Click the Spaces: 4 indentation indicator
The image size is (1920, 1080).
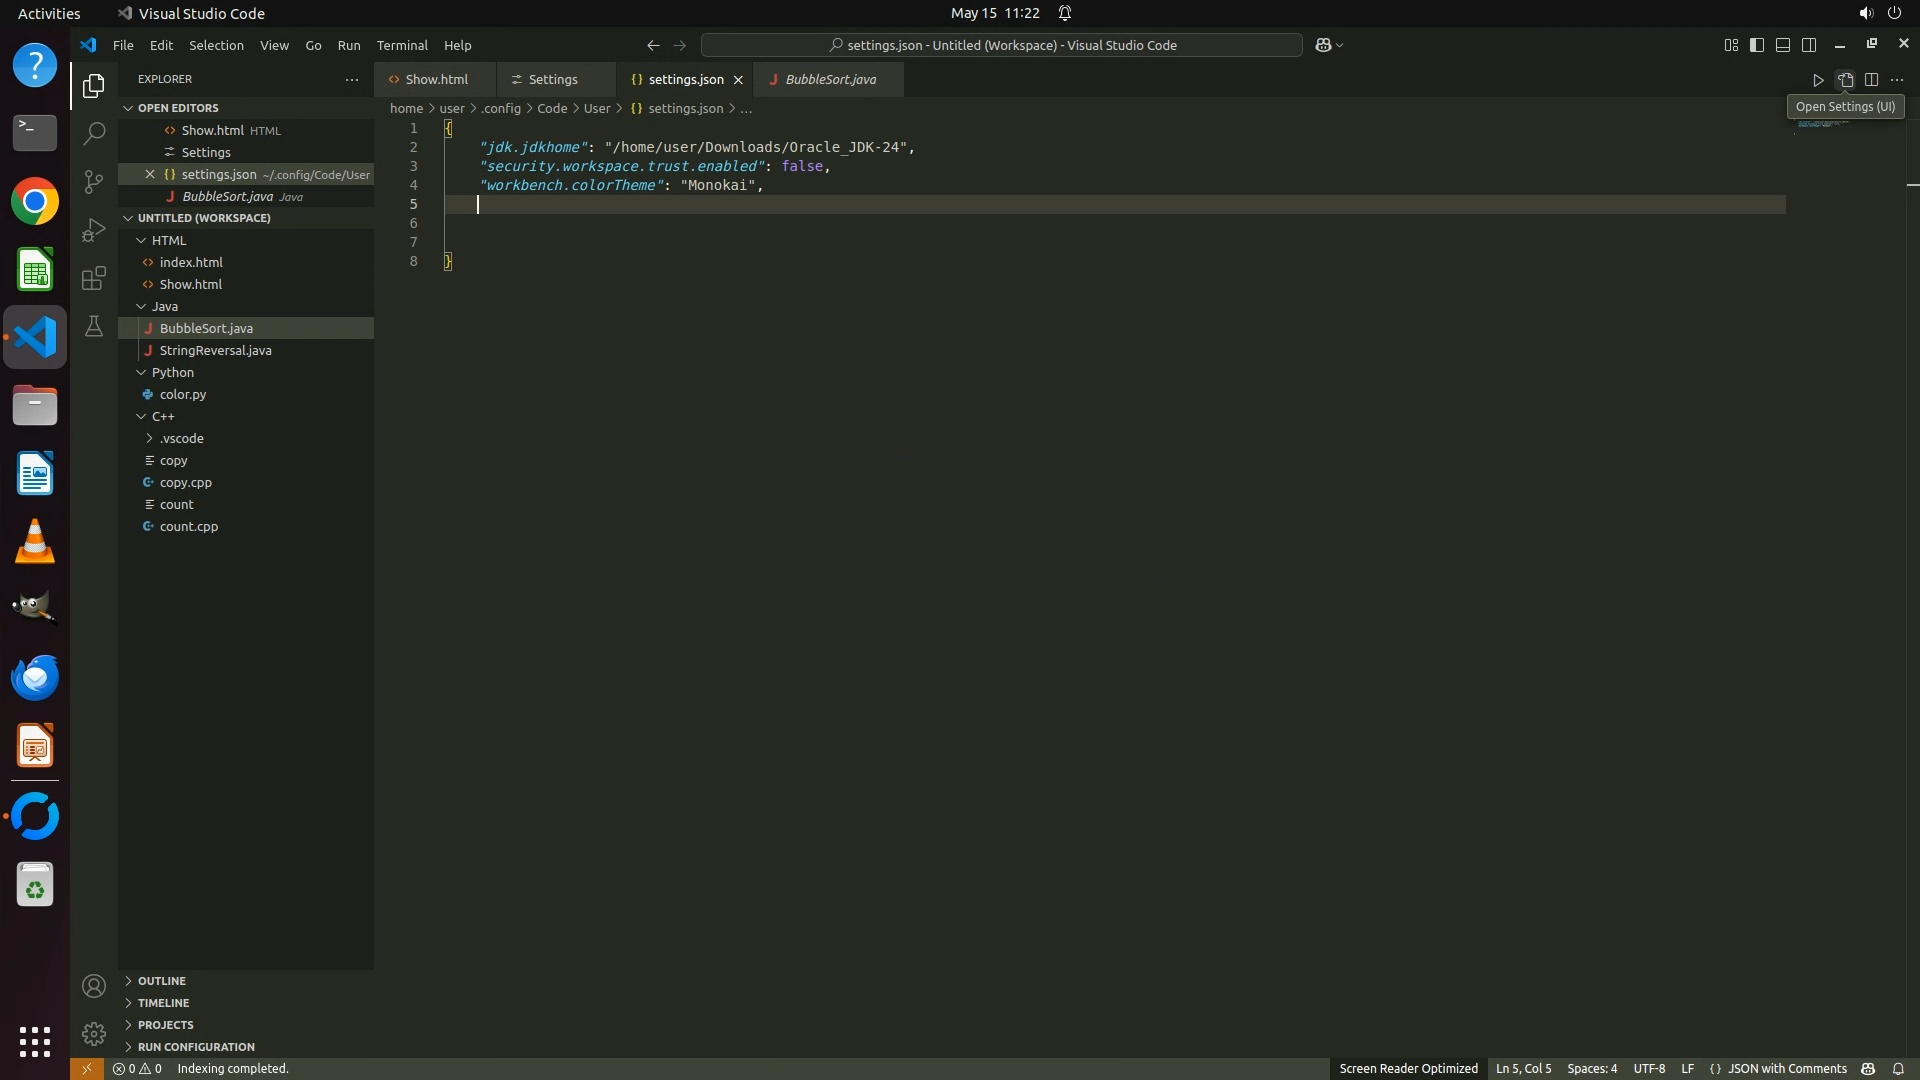(1591, 1069)
